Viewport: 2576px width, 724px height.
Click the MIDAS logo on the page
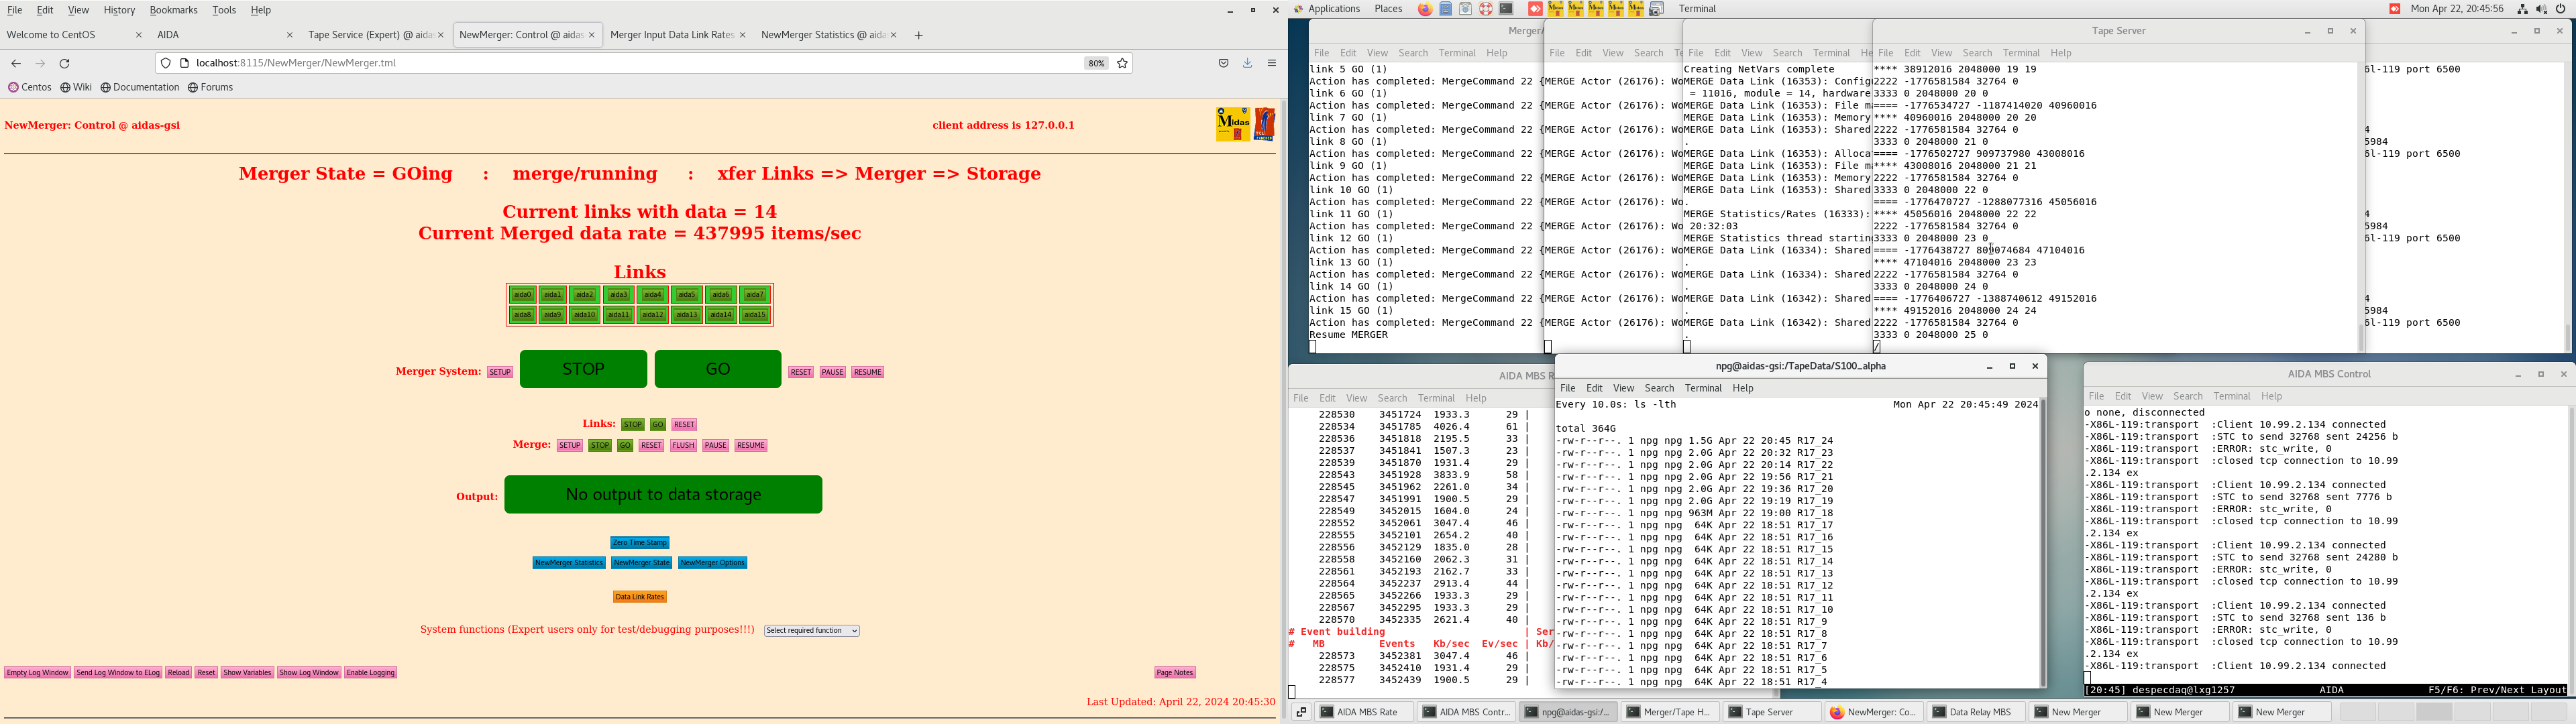pos(1233,124)
